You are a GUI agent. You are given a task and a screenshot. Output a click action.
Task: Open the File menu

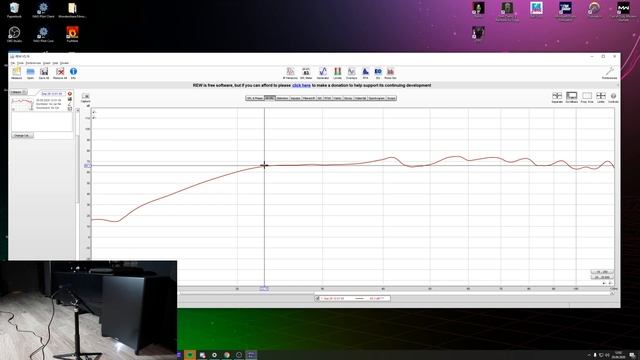[x=13, y=63]
